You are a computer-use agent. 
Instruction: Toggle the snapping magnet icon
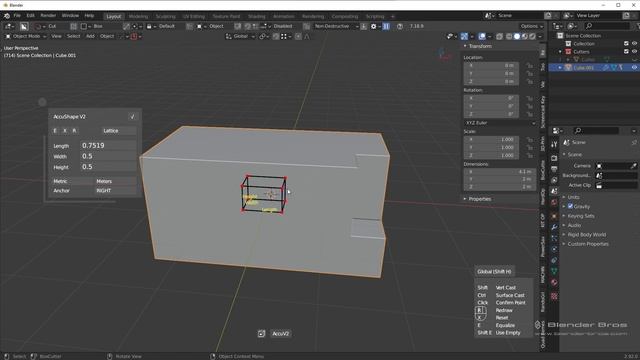pyautogui.click(x=276, y=36)
